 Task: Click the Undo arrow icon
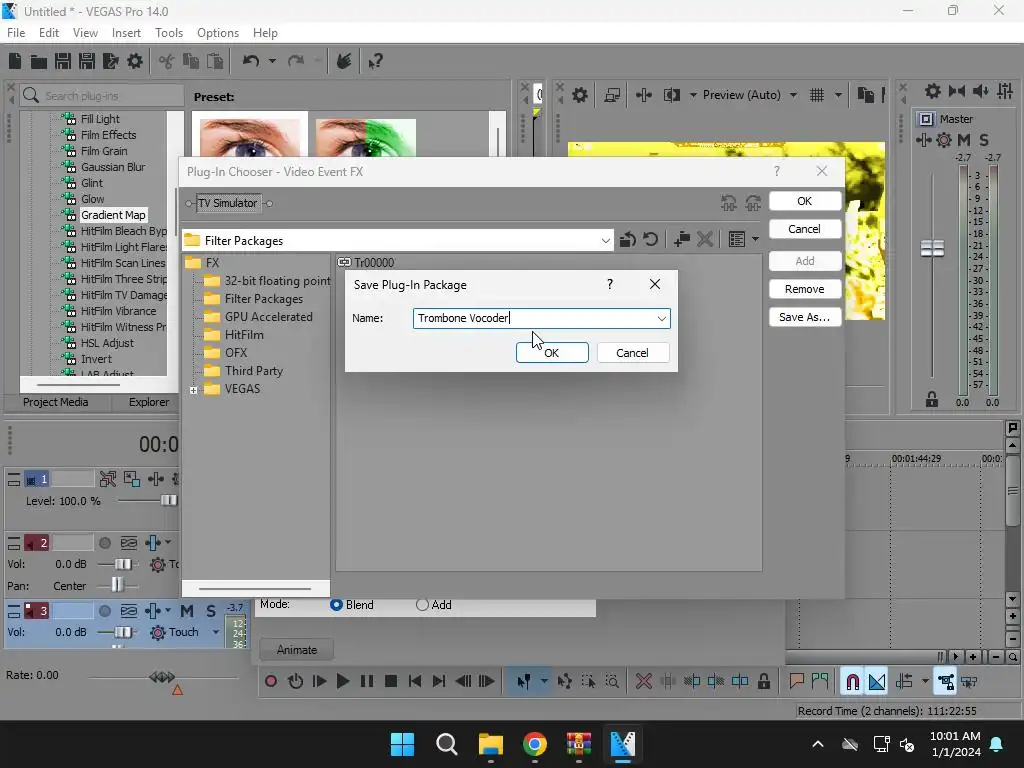pyautogui.click(x=251, y=61)
